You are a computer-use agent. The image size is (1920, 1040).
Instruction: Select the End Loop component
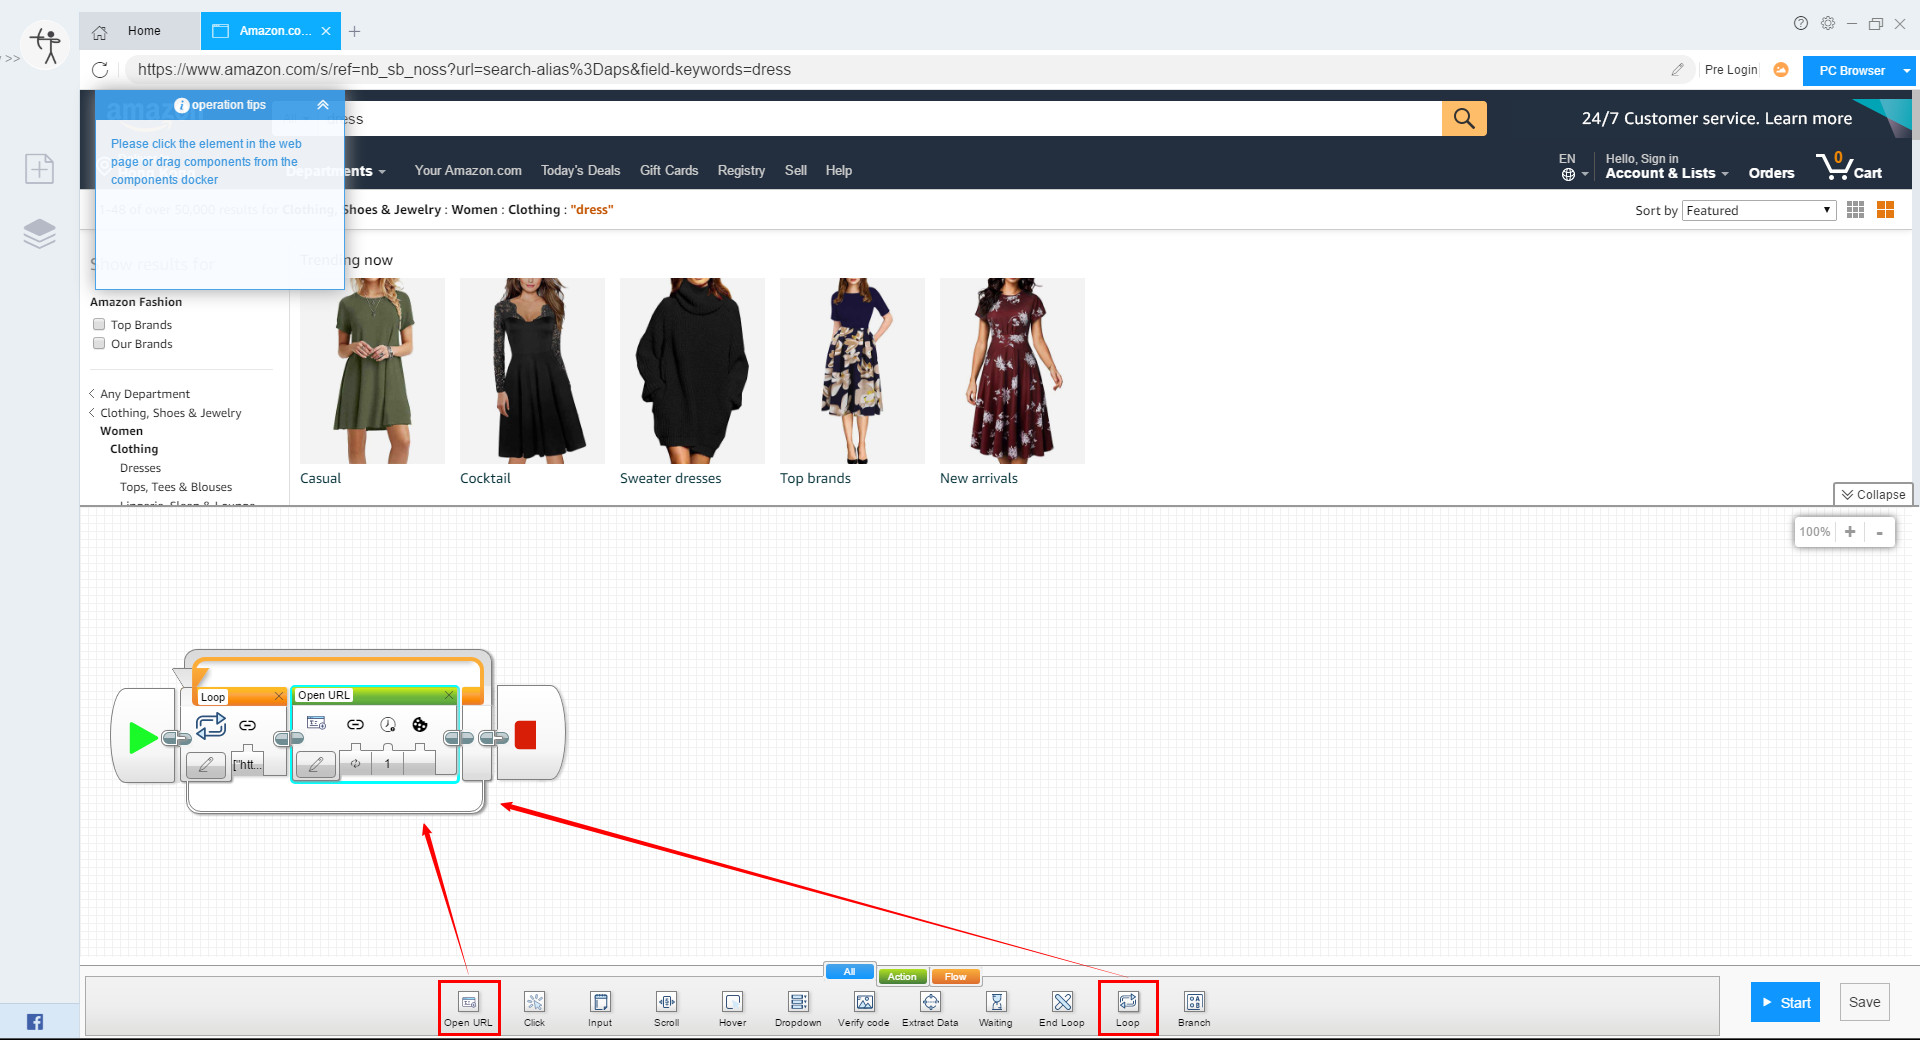(x=1062, y=1007)
